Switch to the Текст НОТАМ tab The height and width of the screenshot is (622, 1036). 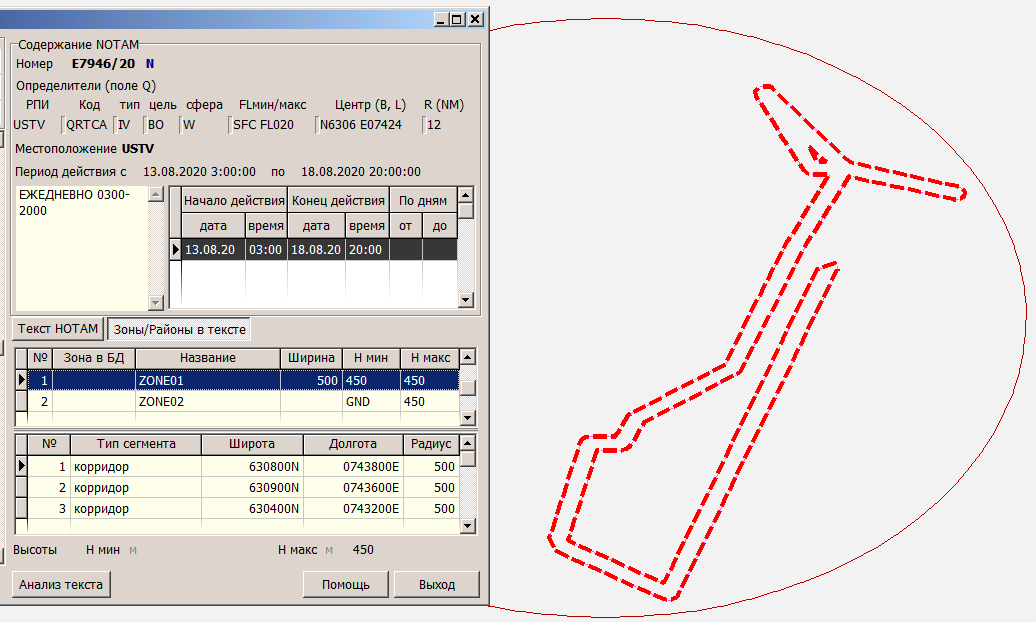[x=58, y=329]
